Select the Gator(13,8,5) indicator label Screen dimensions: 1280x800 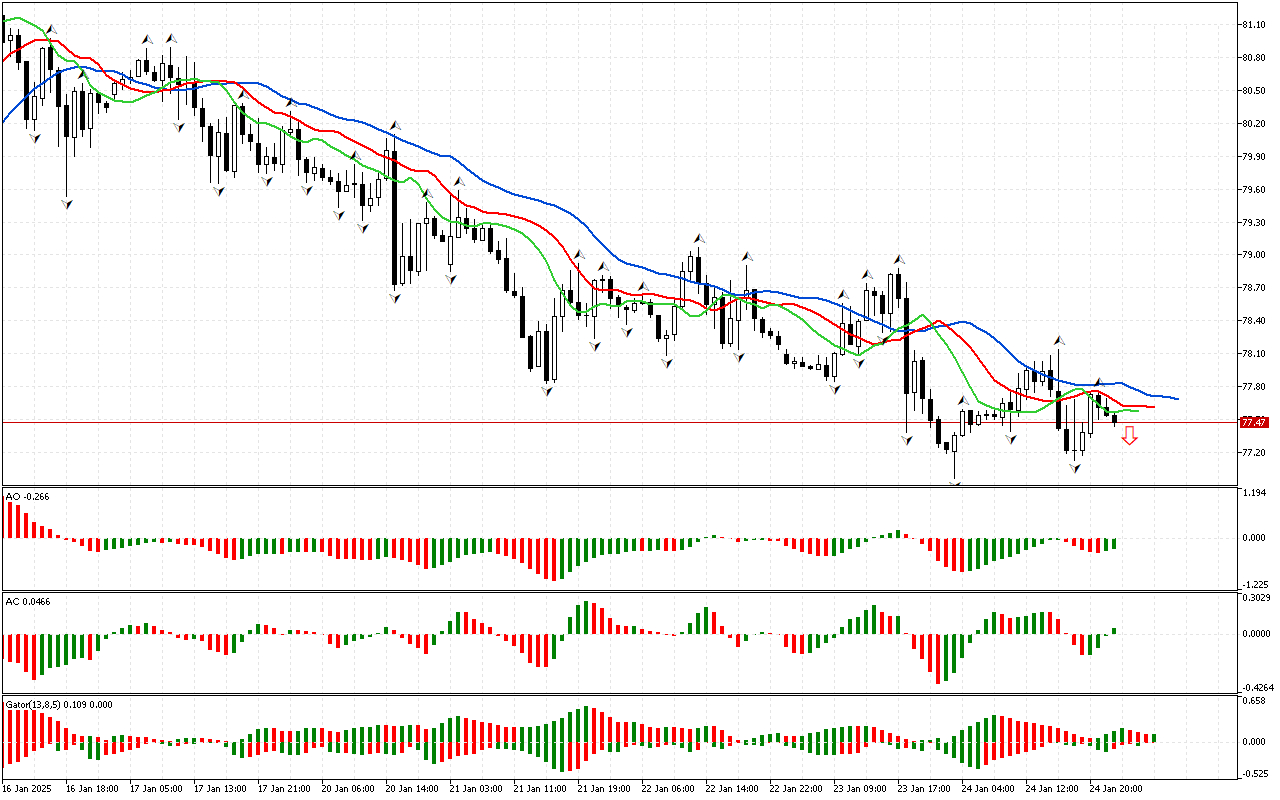[x=58, y=704]
